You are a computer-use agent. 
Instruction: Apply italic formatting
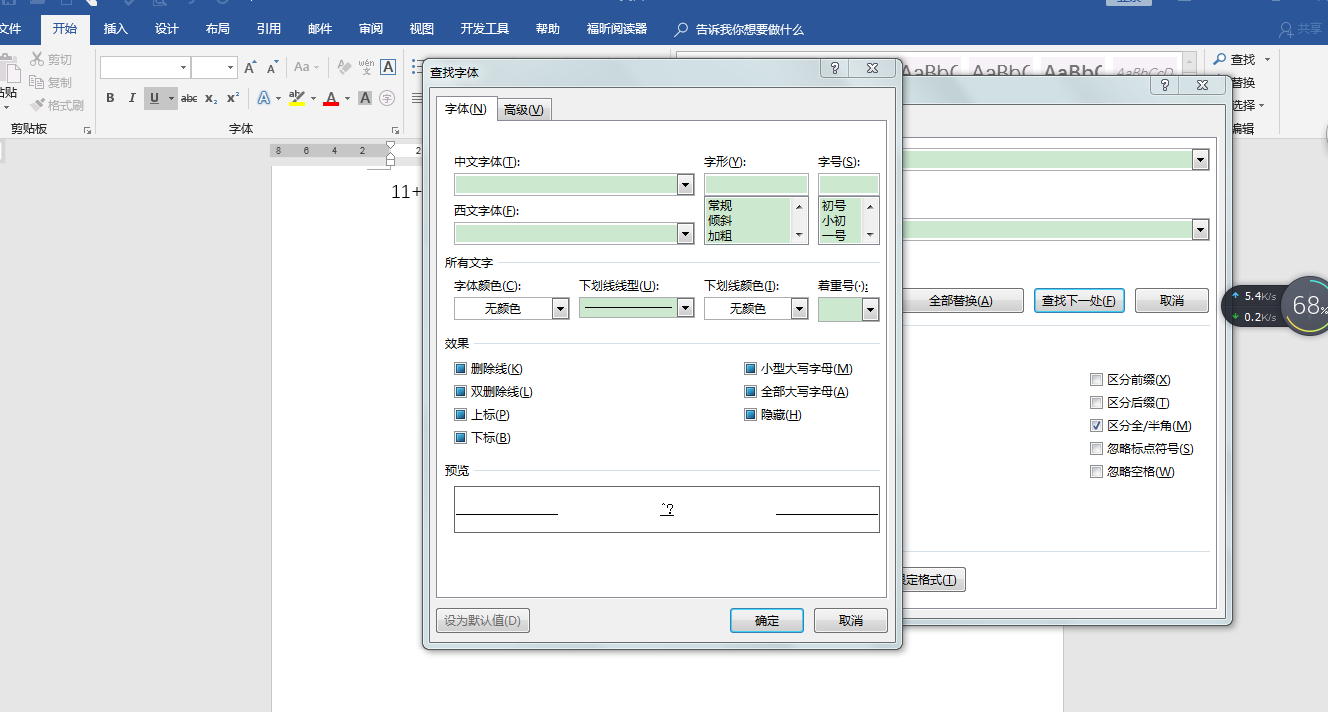131,97
